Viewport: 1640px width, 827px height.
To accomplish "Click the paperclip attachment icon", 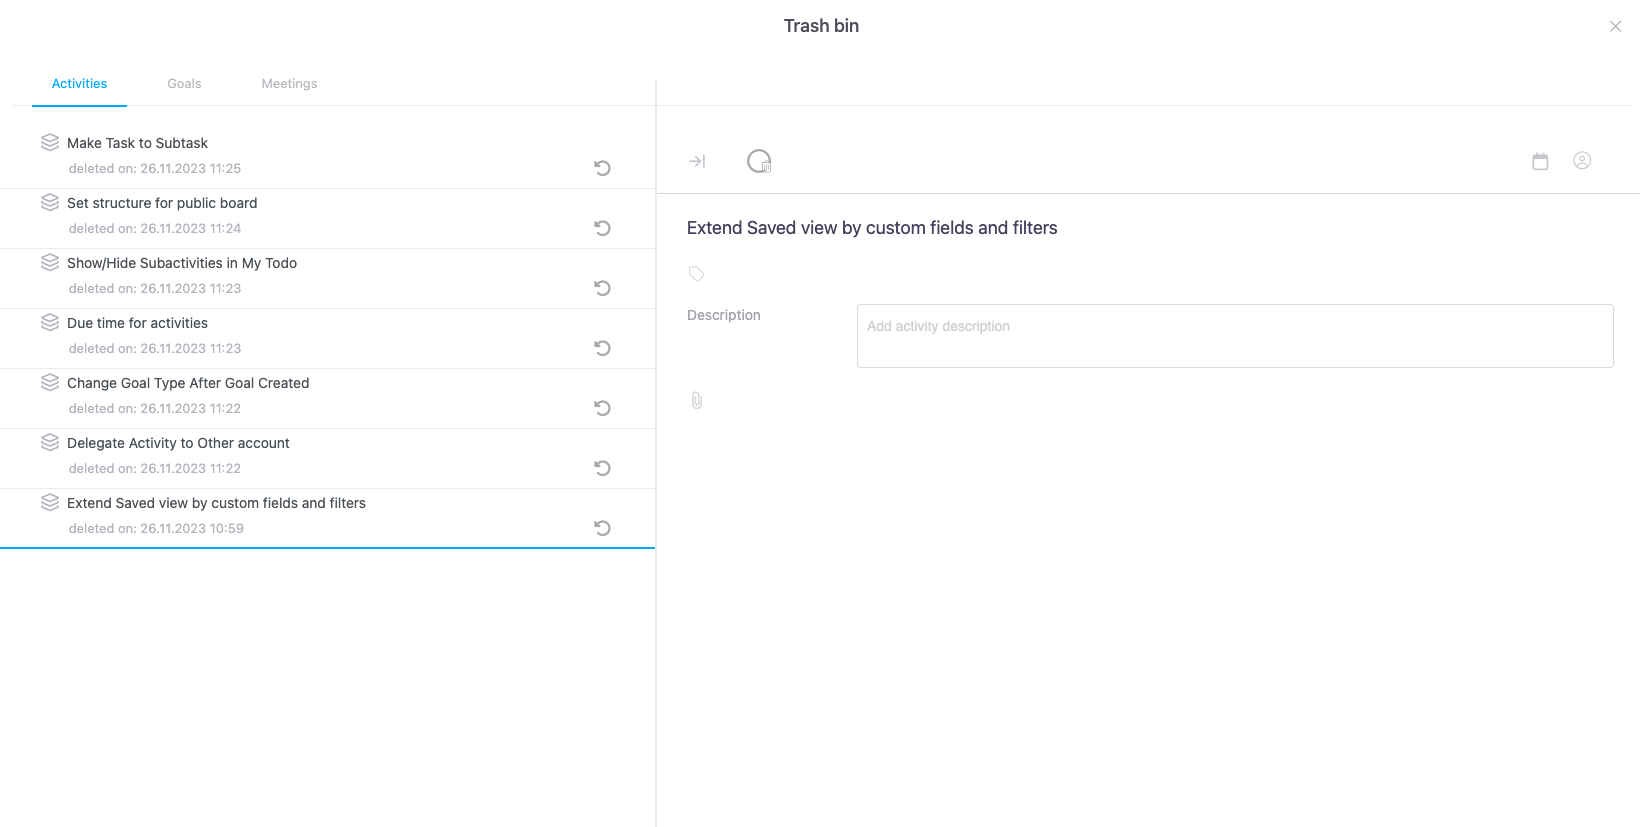I will (697, 400).
